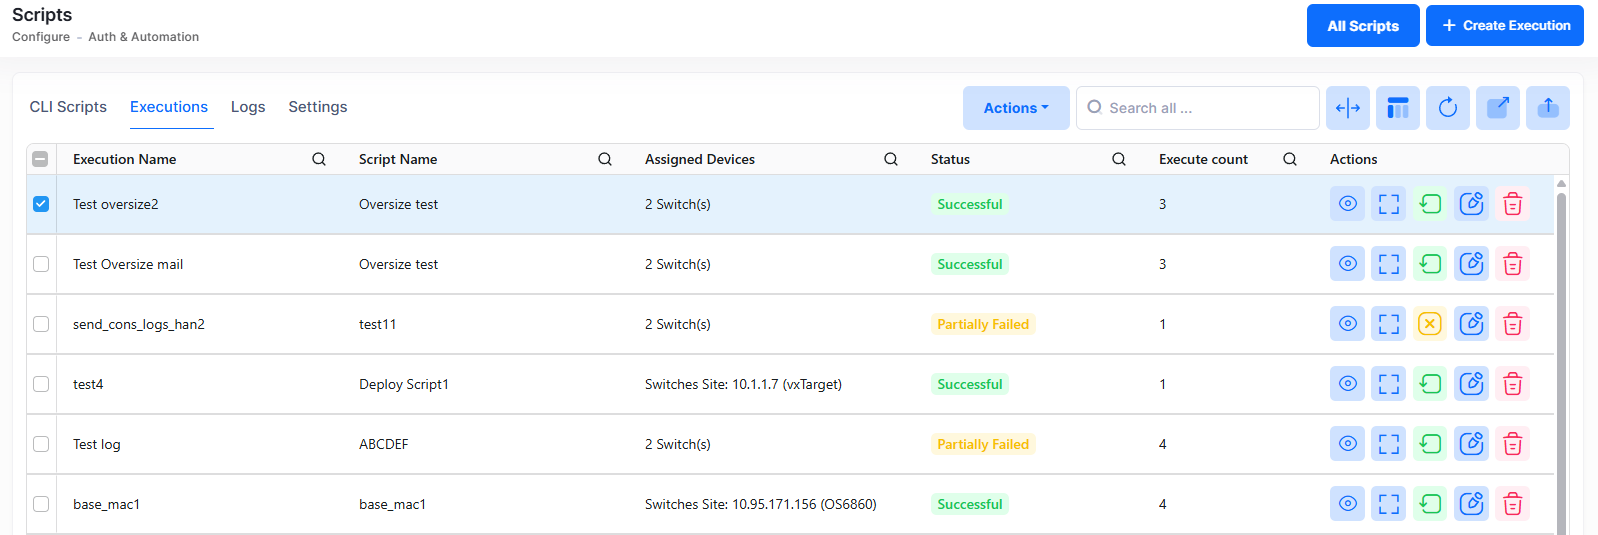The width and height of the screenshot is (1598, 535).
Task: Open the column chooser table icon
Action: click(1398, 108)
